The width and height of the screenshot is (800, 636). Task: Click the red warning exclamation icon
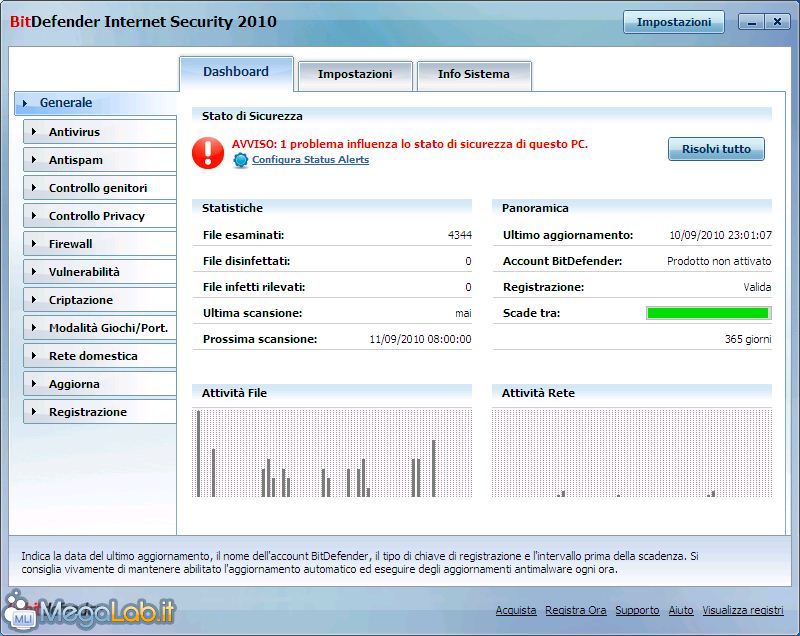[208, 152]
